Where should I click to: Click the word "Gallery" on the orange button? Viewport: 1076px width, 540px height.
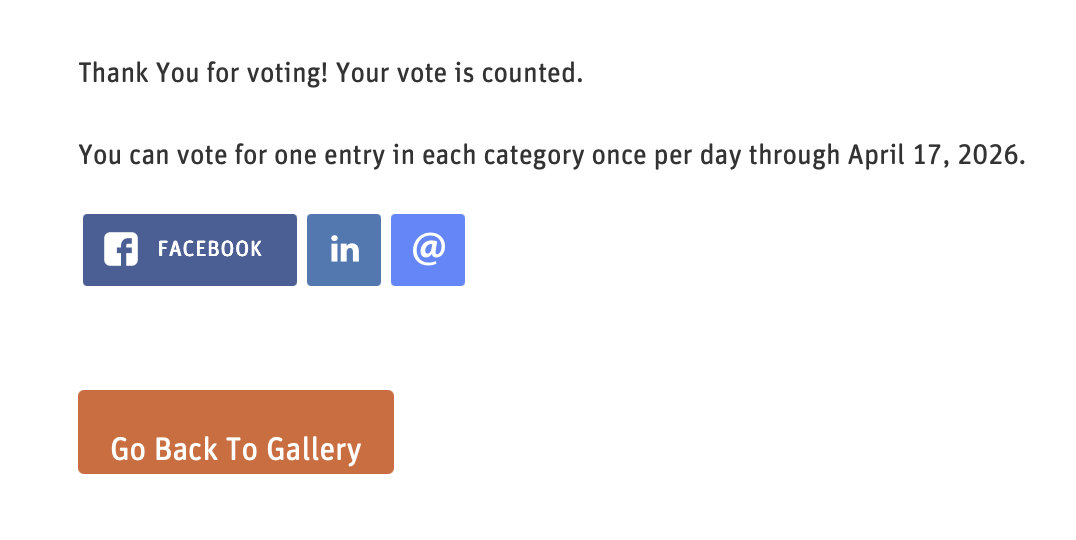point(313,450)
